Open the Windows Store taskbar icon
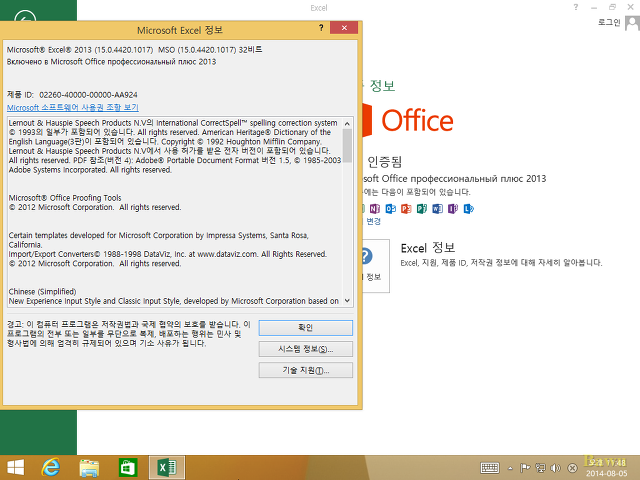640x480 pixels. [128, 467]
